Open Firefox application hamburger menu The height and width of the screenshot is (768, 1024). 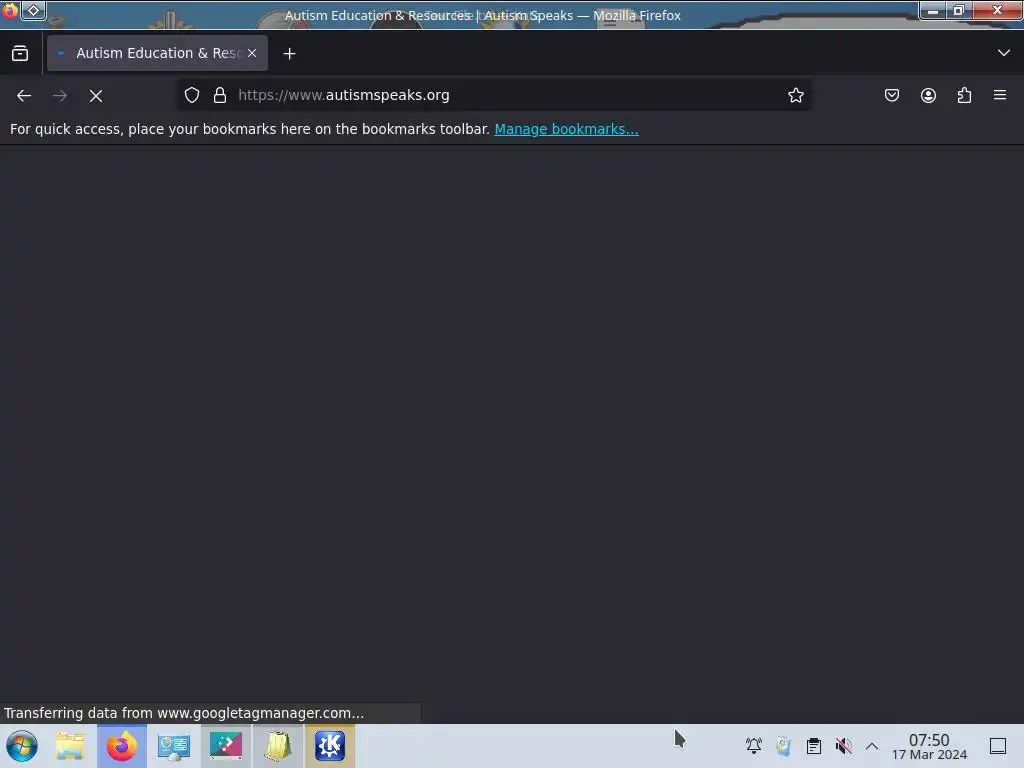(999, 95)
